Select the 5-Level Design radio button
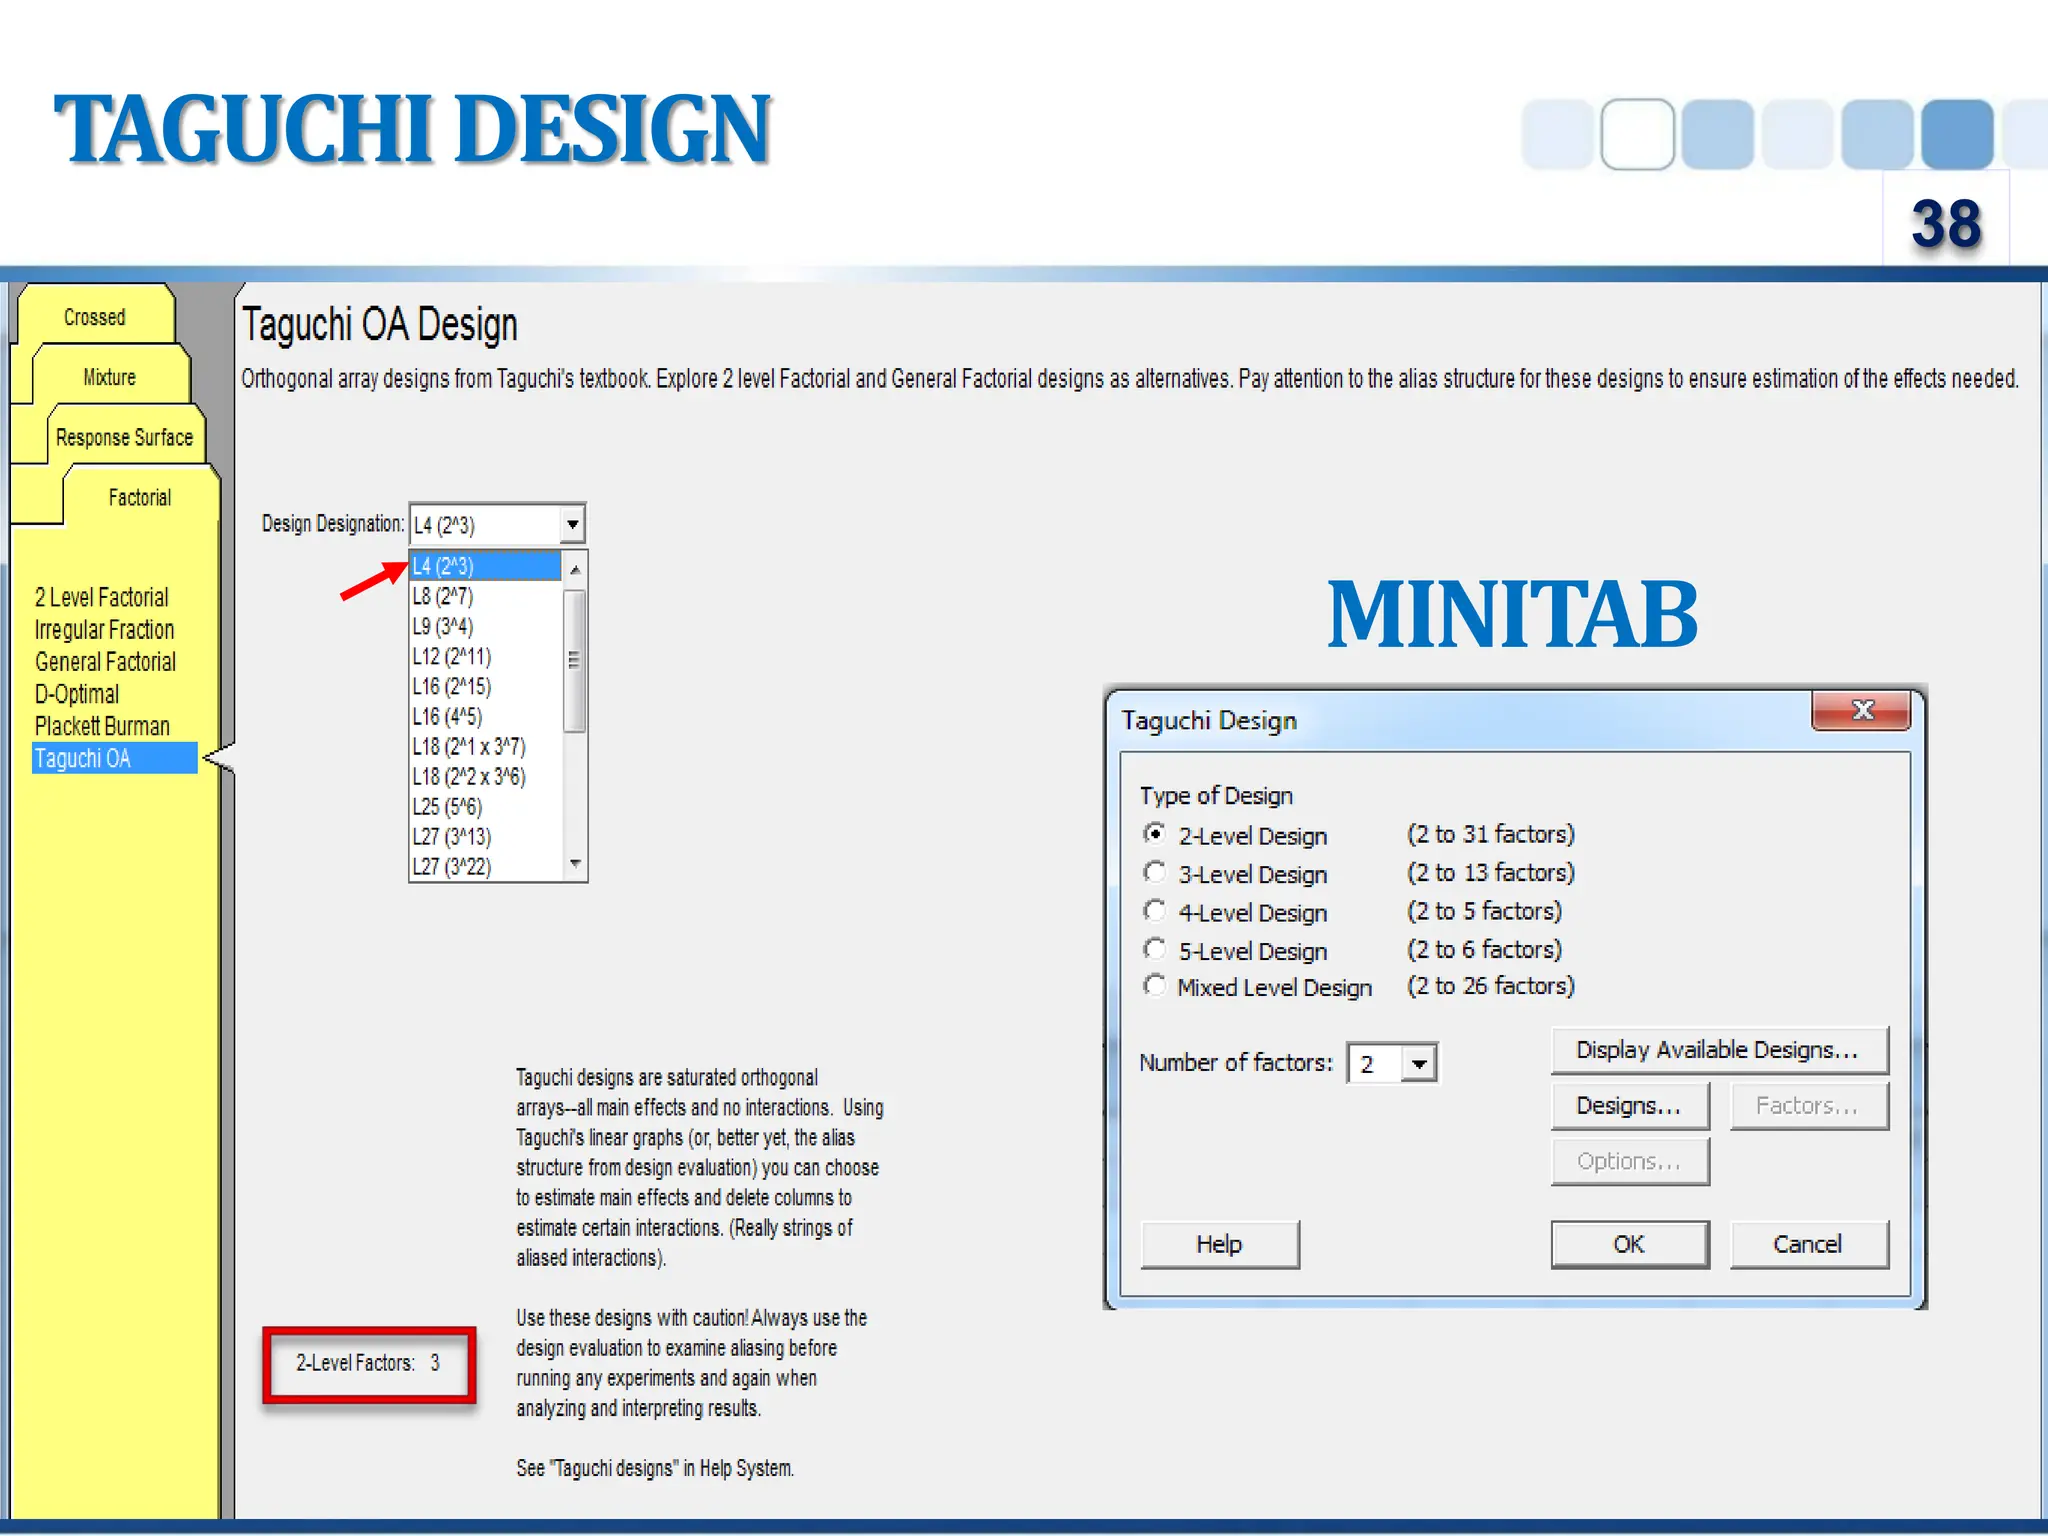The width and height of the screenshot is (2048, 1536). point(1155,949)
